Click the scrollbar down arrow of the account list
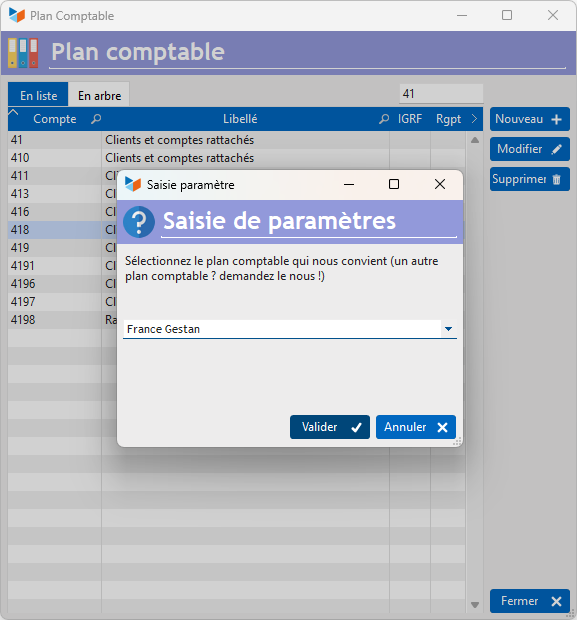Viewport: 577px width, 620px height. click(475, 605)
